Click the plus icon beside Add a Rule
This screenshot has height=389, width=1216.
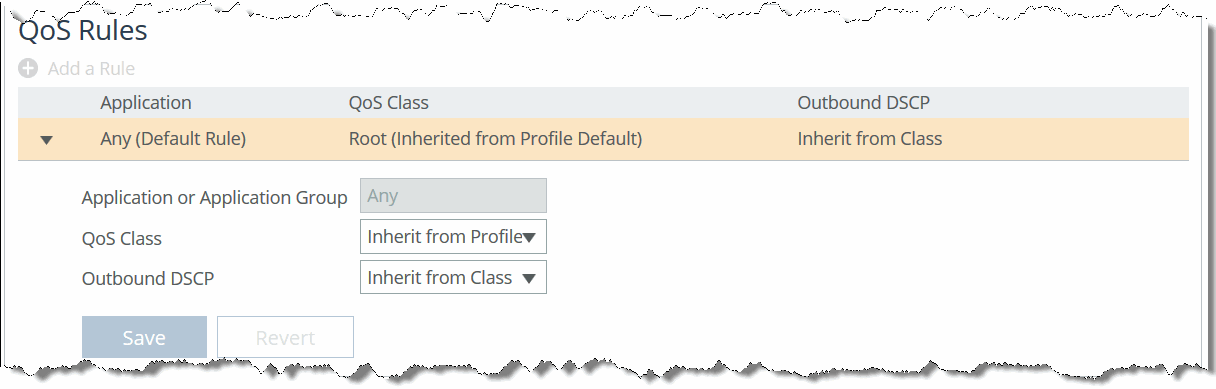[x=28, y=69]
